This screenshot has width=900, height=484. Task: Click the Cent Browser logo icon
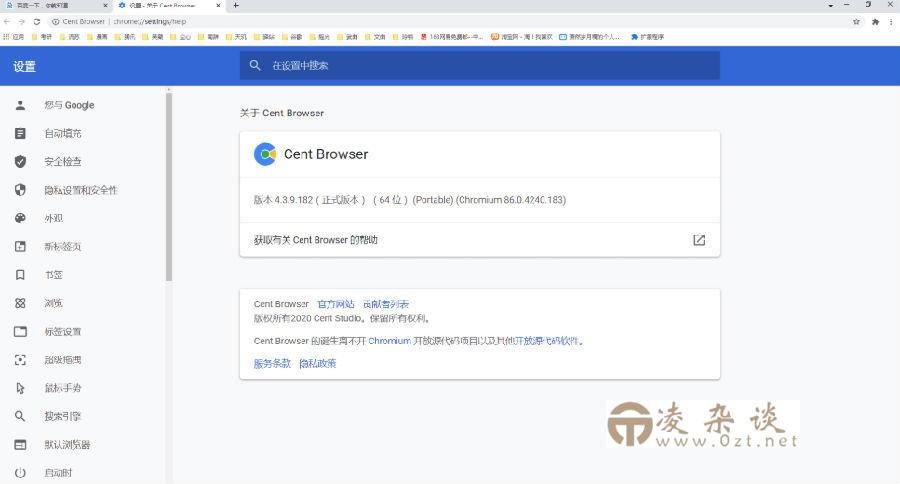tap(265, 154)
